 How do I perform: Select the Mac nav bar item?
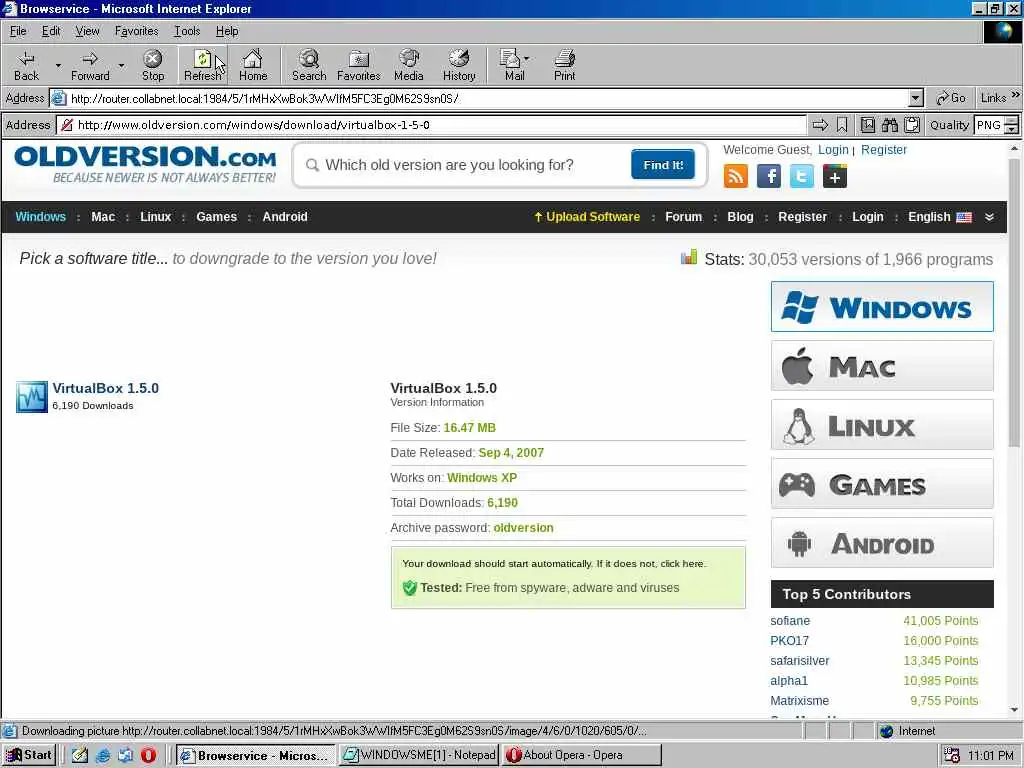tap(103, 217)
